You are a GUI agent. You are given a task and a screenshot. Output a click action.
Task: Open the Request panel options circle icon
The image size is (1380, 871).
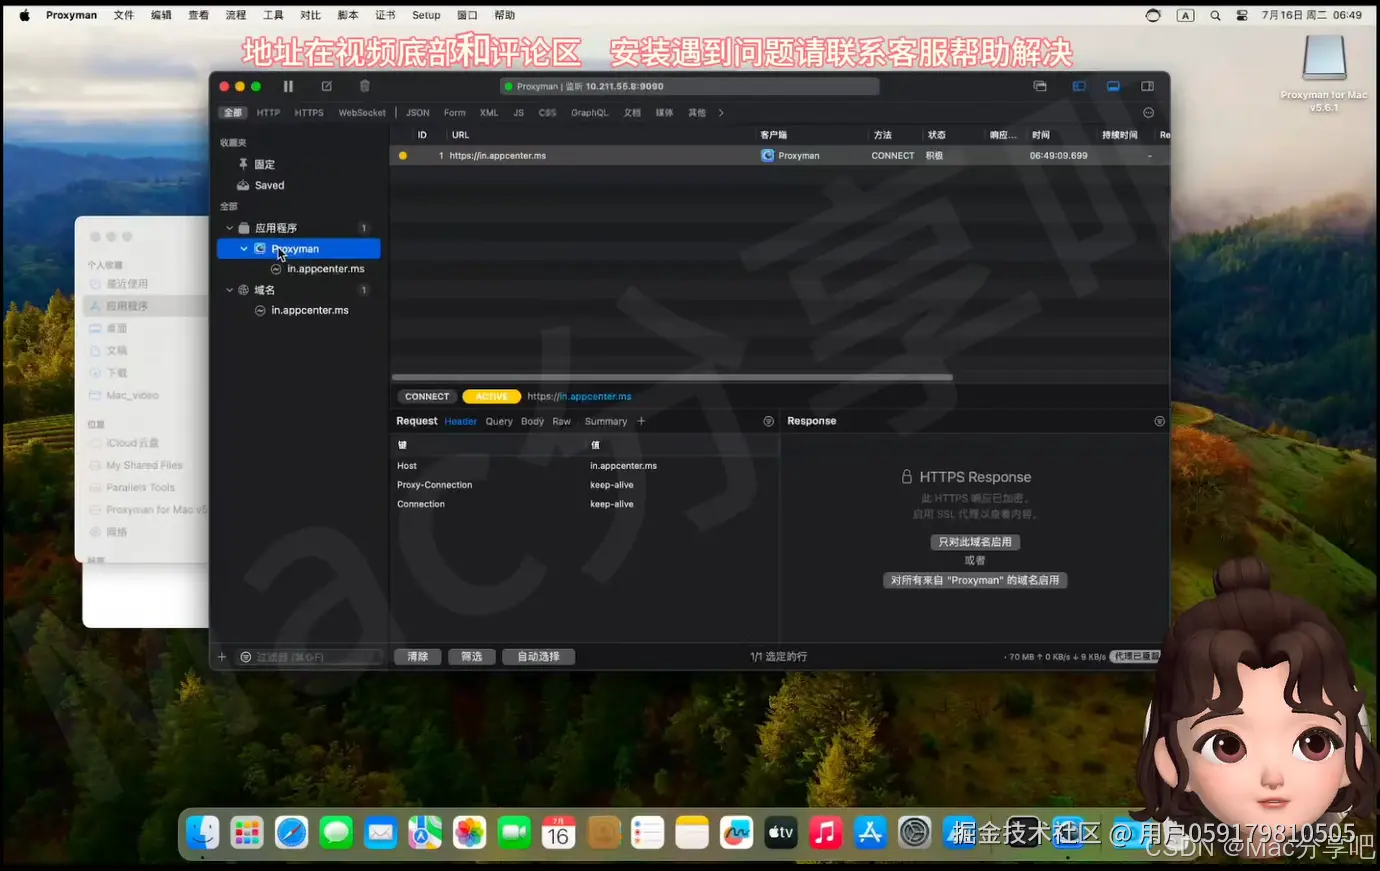point(769,422)
